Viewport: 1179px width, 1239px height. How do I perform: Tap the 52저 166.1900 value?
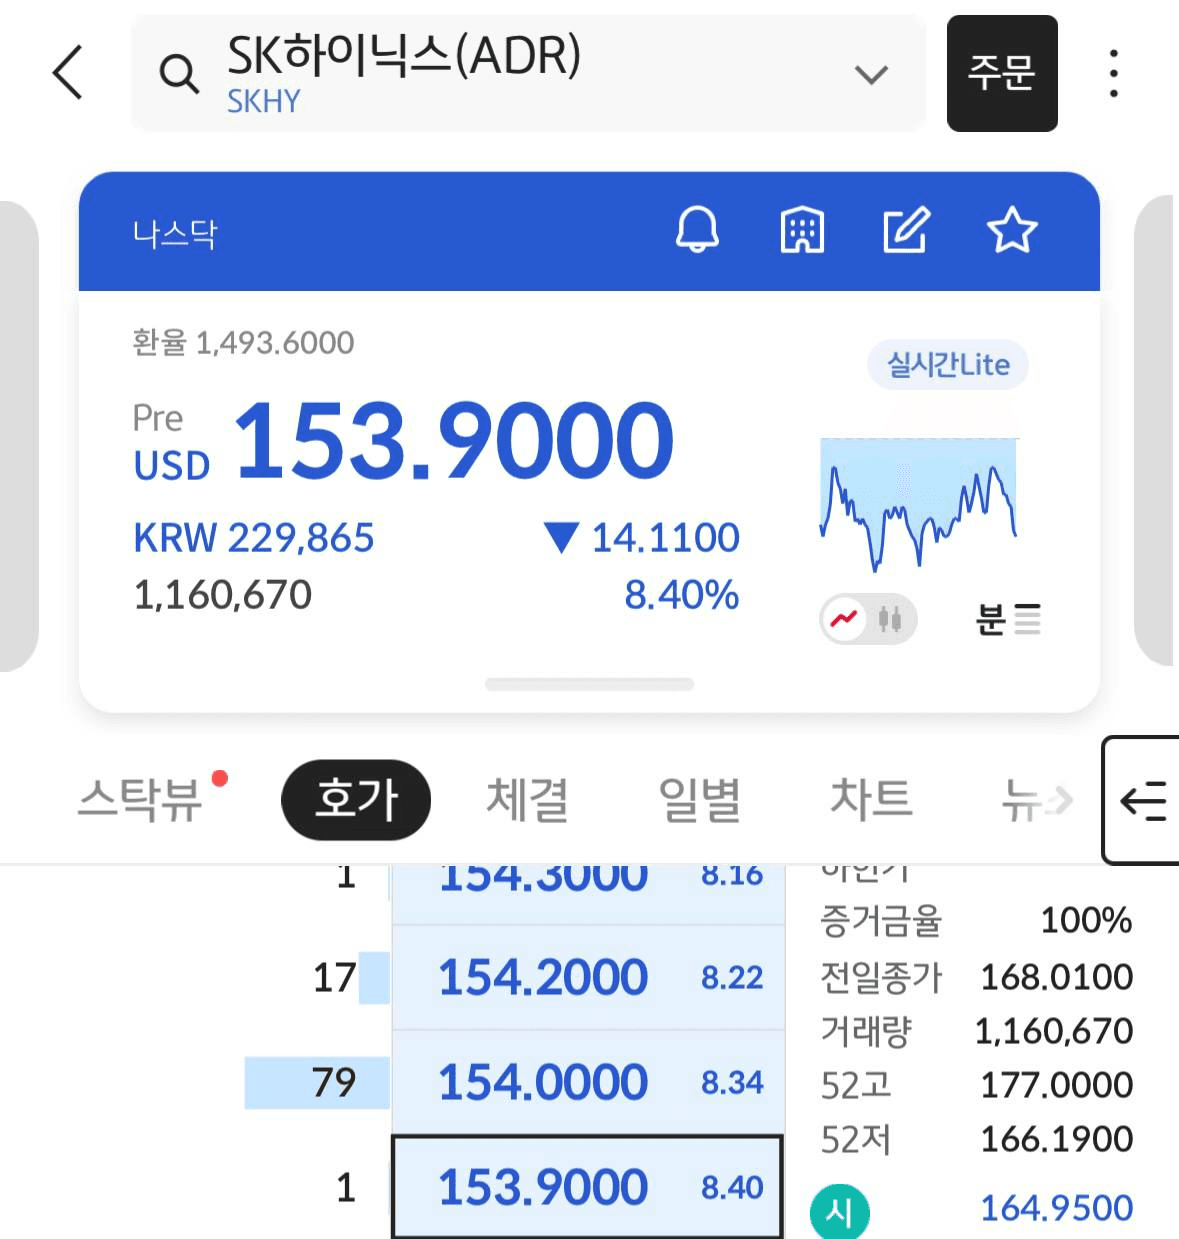1056,1139
